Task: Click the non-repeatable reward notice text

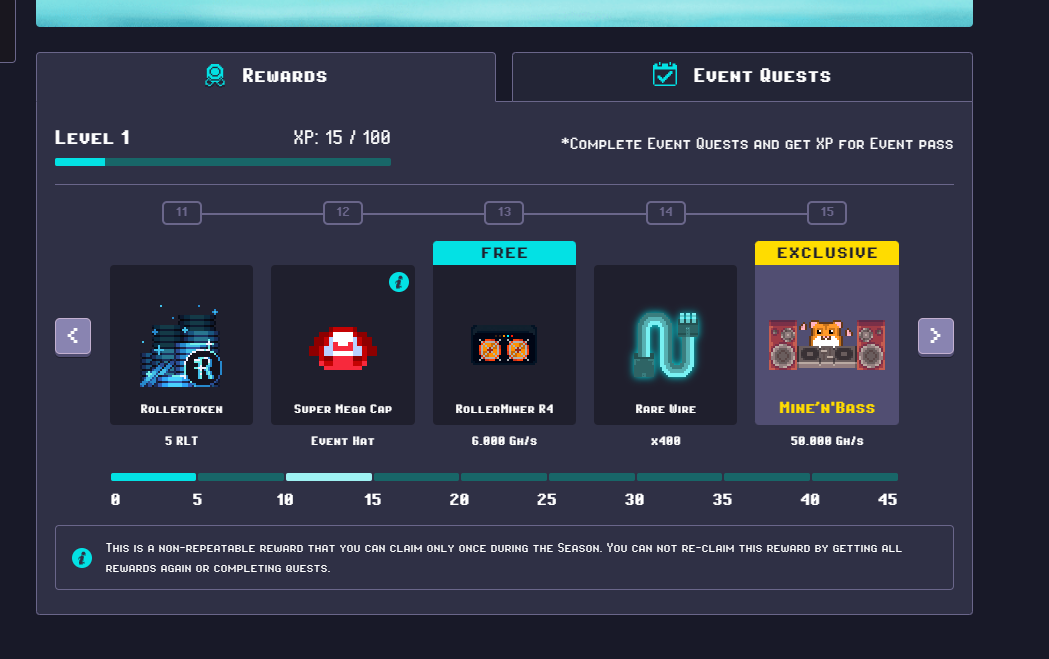Action: 503,558
